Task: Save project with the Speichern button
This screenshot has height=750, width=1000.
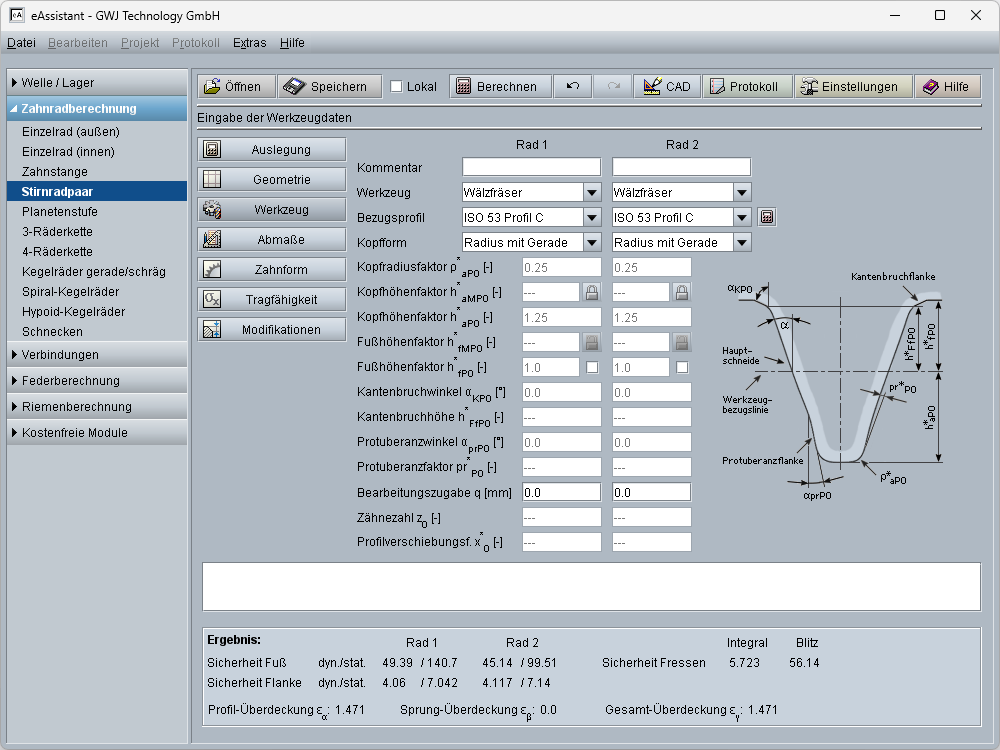Action: point(329,87)
